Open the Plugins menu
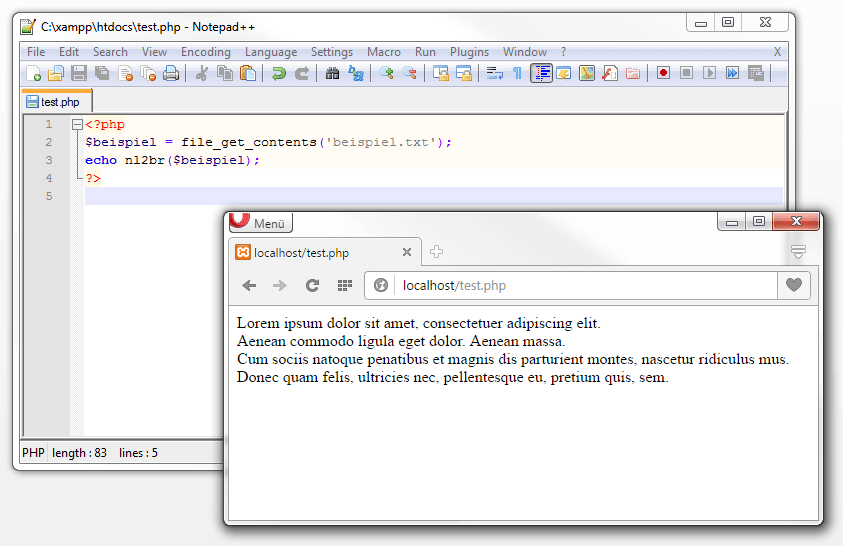This screenshot has height=546, width=843. click(469, 52)
